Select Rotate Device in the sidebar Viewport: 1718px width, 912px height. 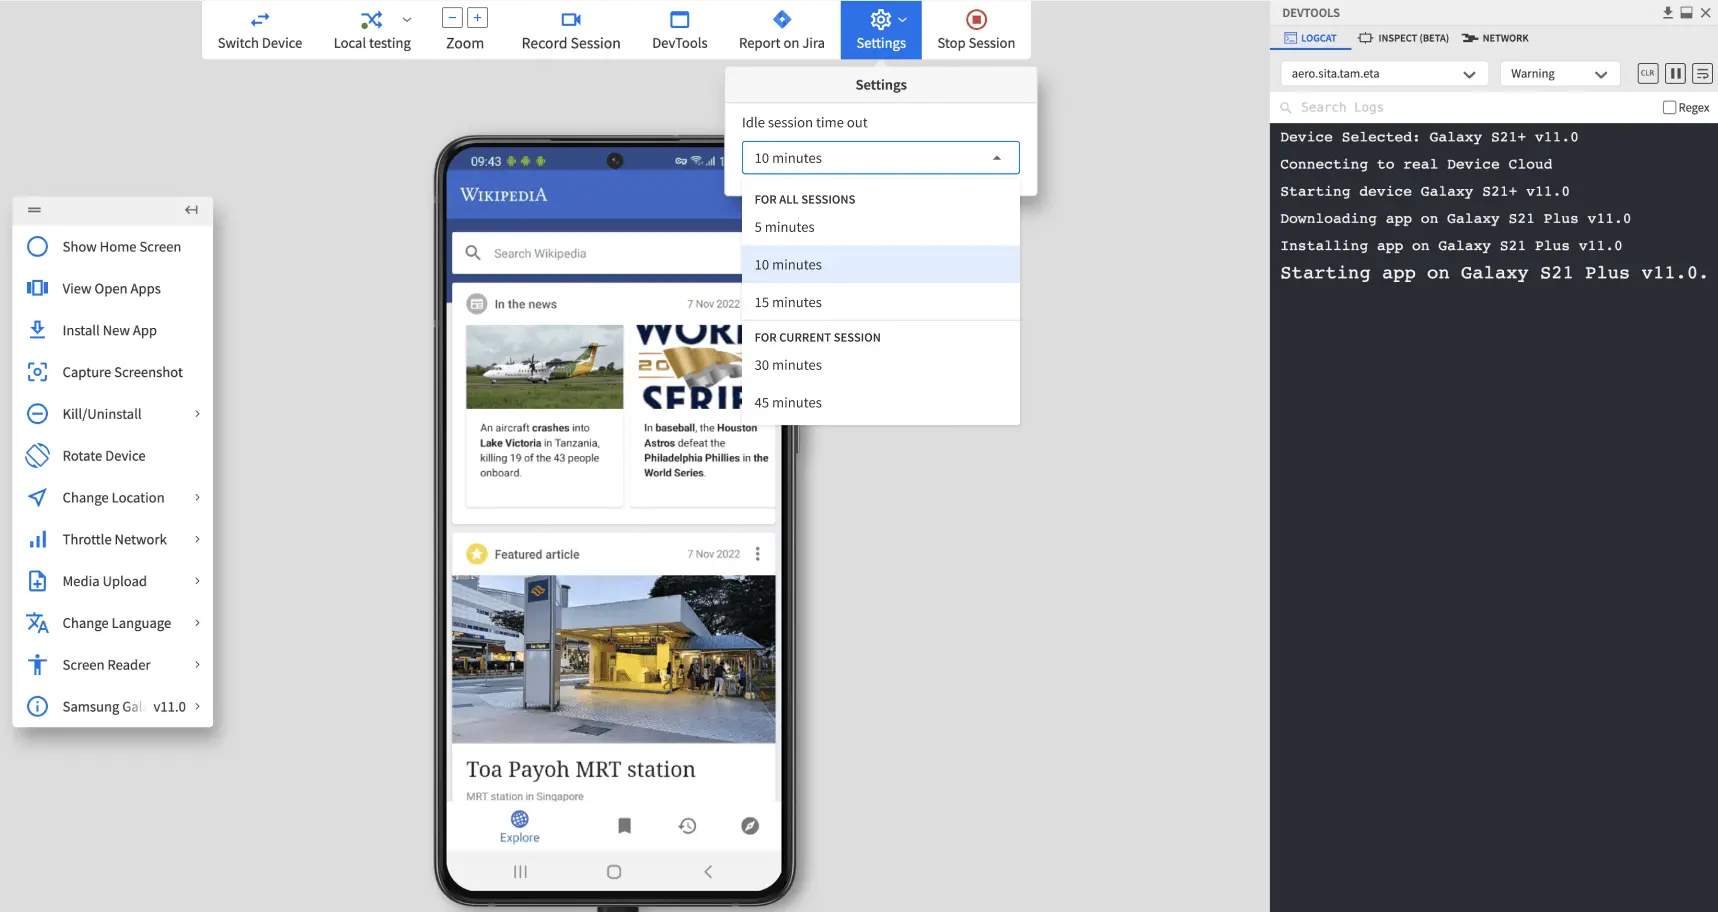click(x=104, y=456)
